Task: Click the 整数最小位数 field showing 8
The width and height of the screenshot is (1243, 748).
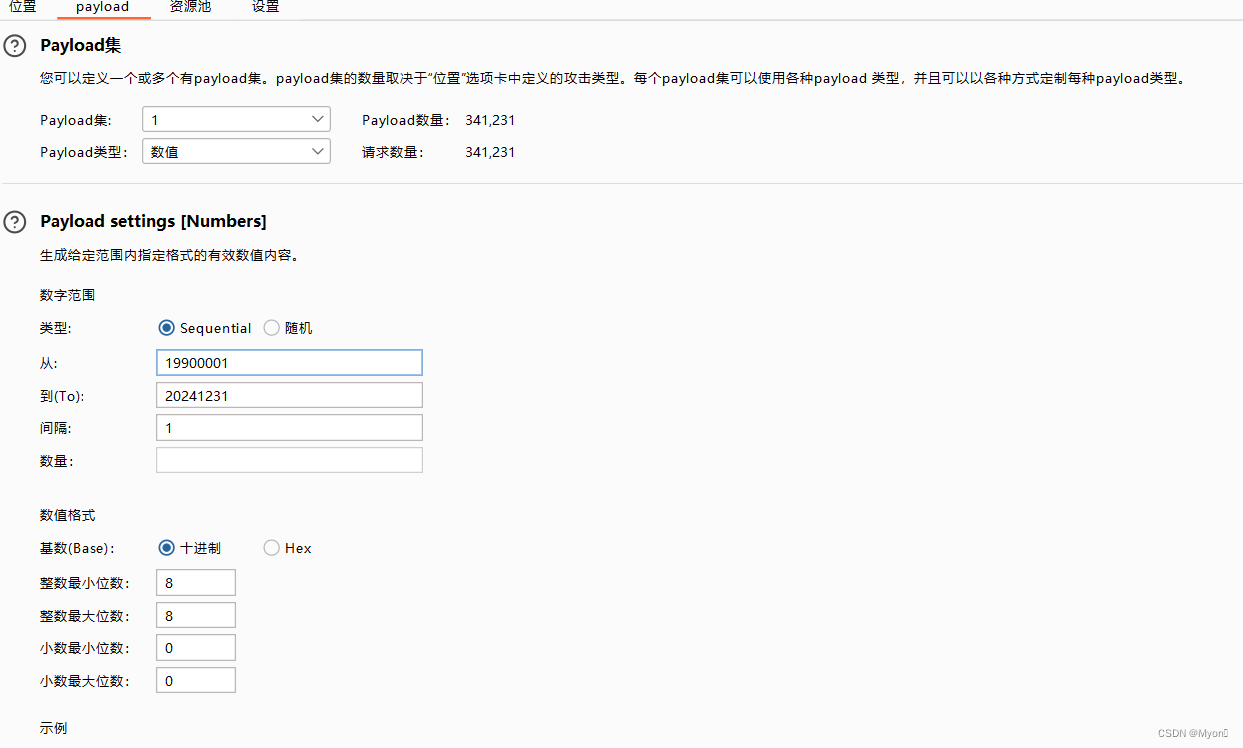Action: point(195,582)
